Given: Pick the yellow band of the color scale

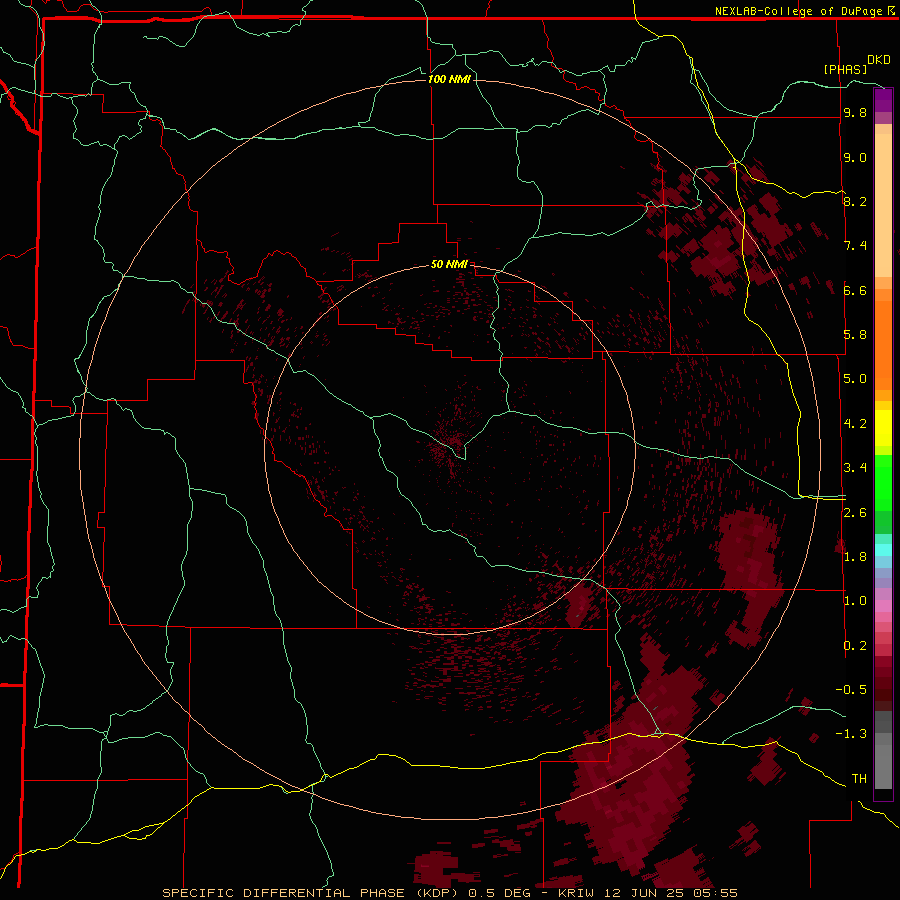Looking at the screenshot, I should click(883, 428).
